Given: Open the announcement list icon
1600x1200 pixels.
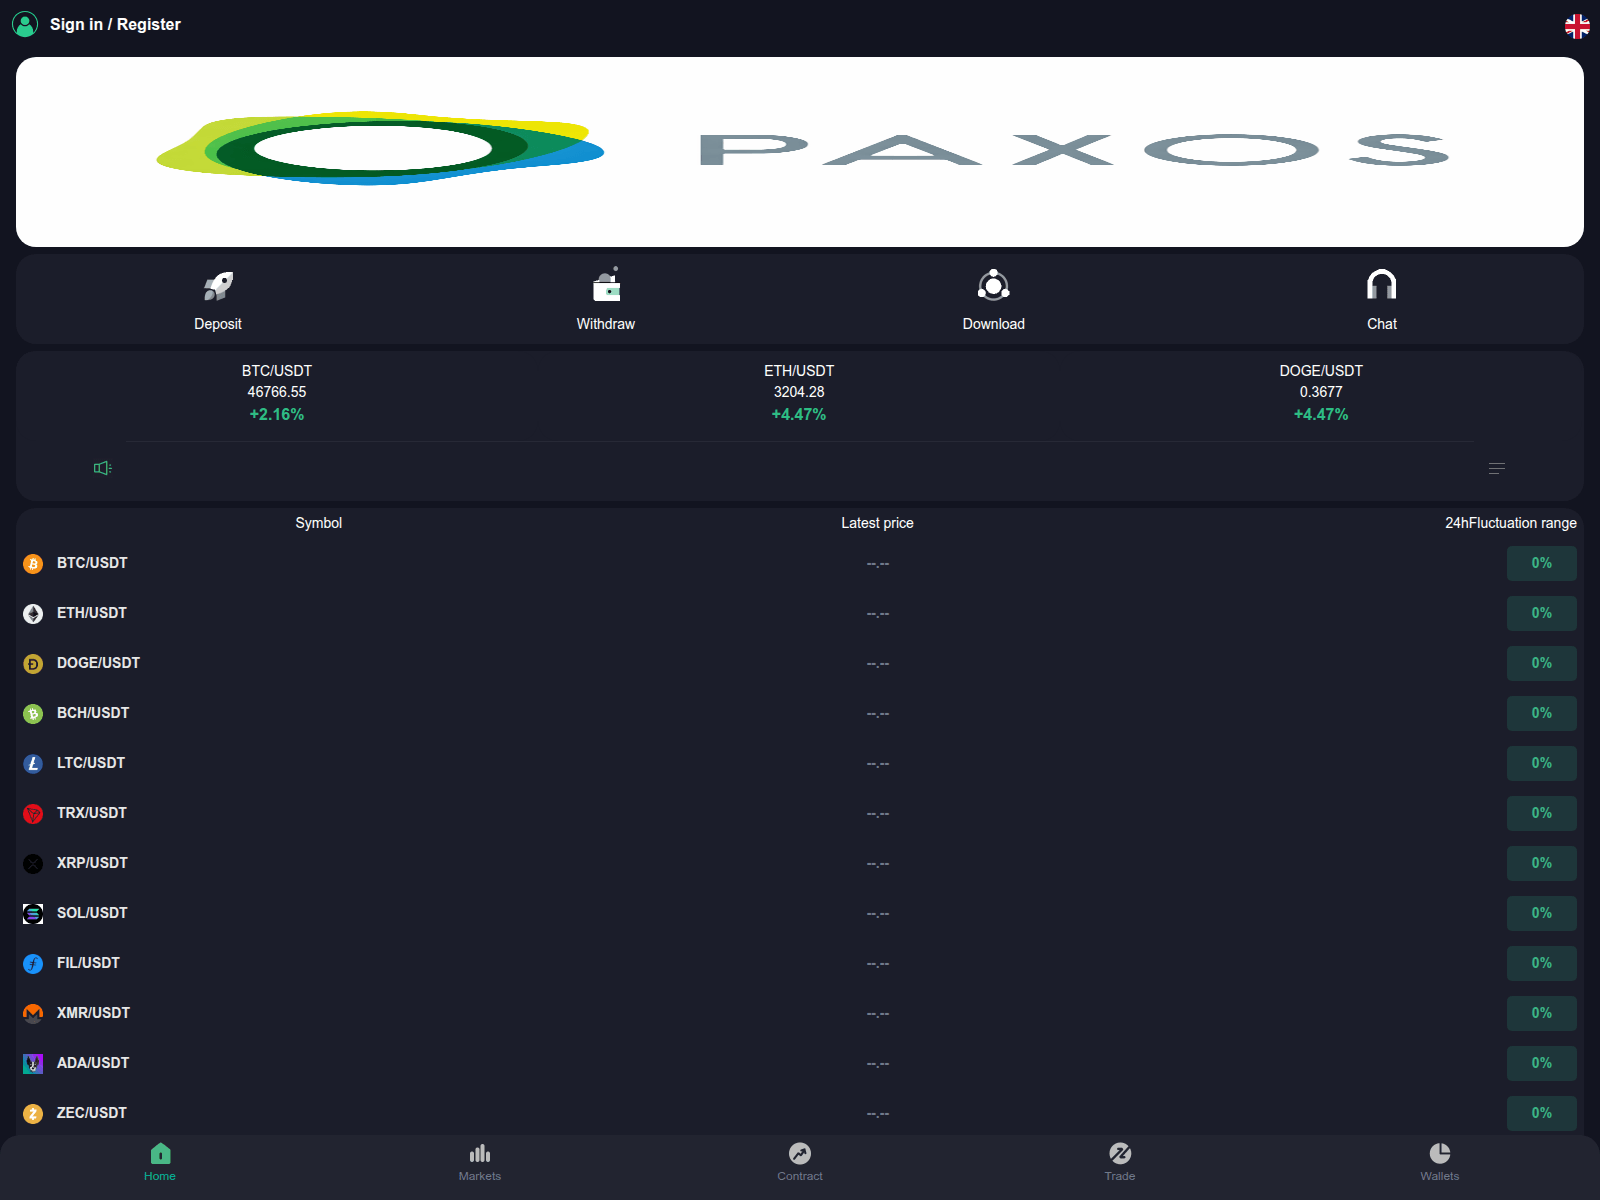Looking at the screenshot, I should [x=1497, y=467].
